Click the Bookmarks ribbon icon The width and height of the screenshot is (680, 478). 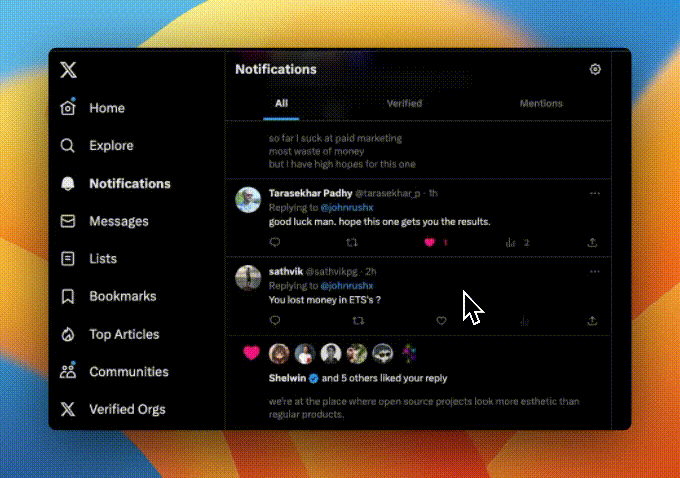(x=68, y=297)
